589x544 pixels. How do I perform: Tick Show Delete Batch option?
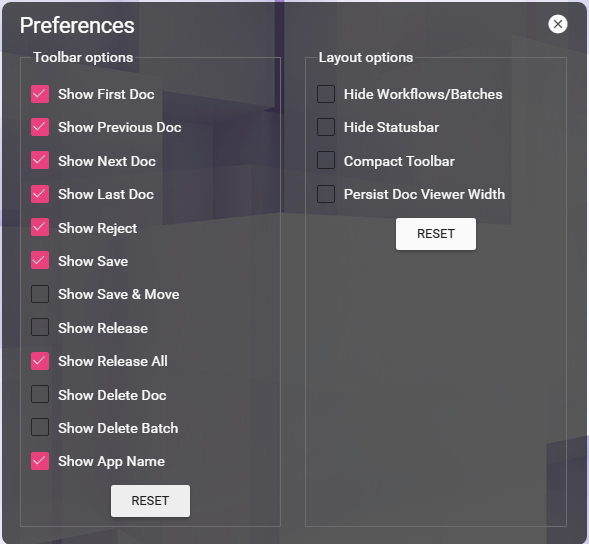coord(40,428)
